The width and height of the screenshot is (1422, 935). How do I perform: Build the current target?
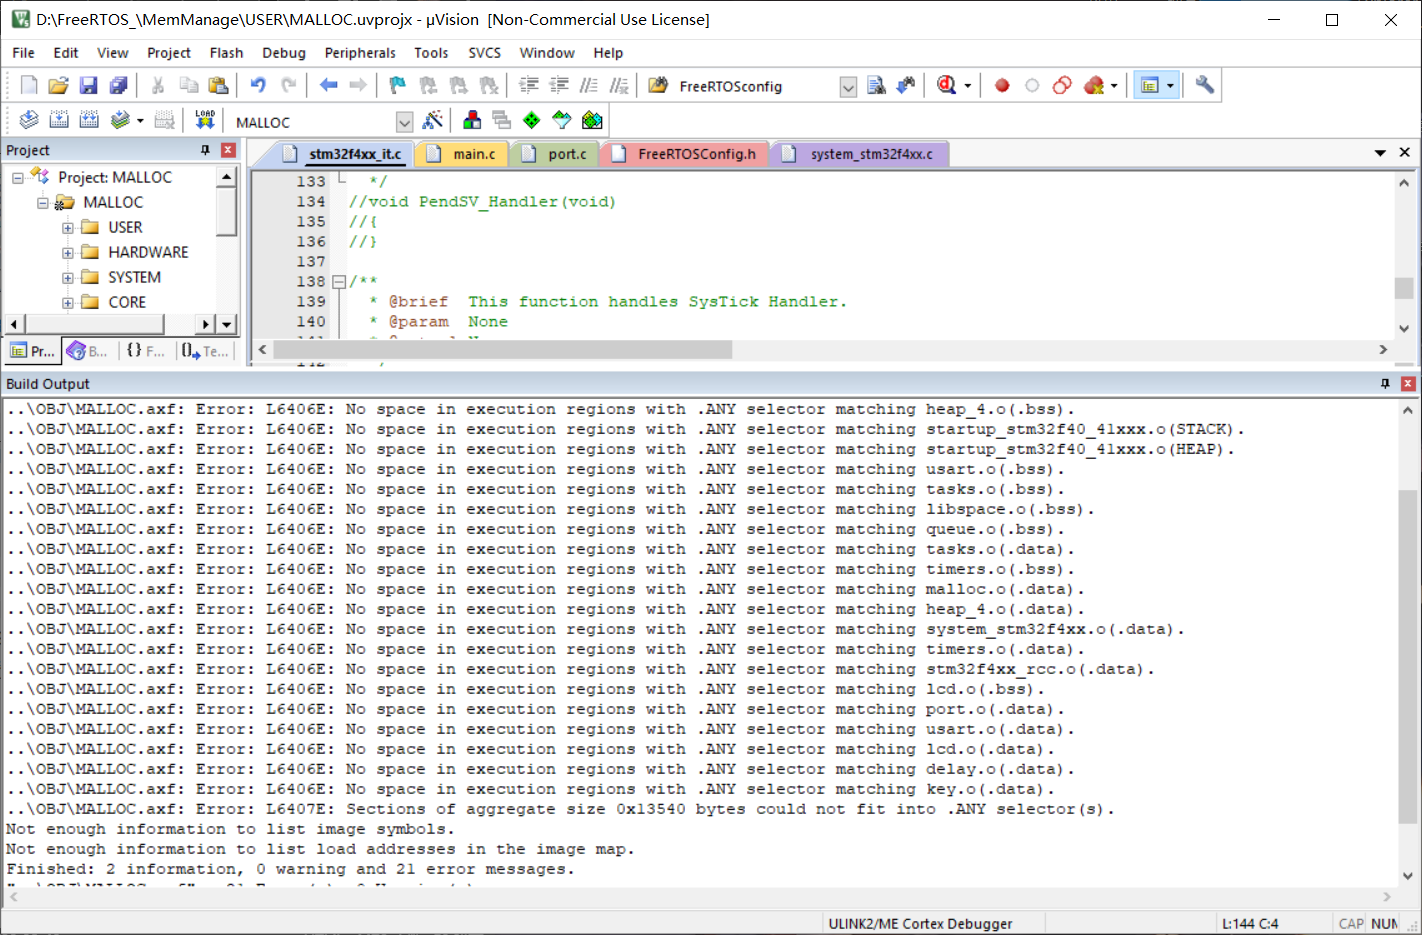point(60,121)
